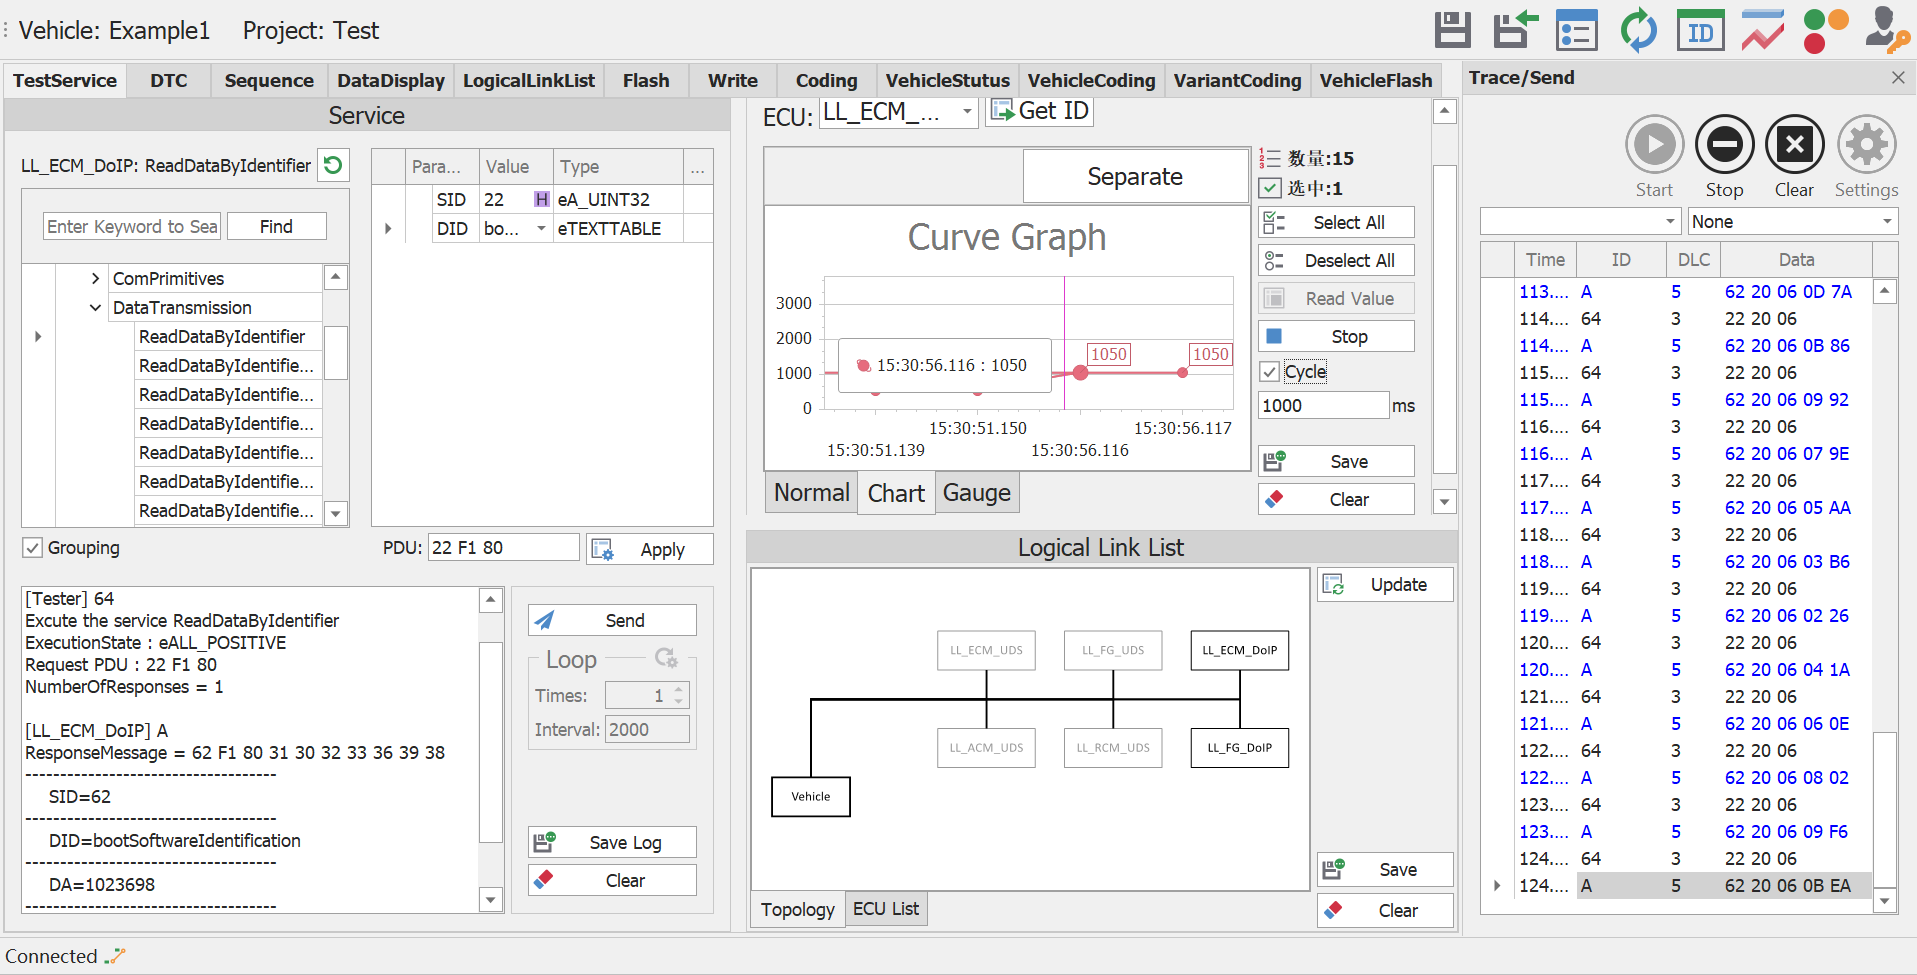Click the green-blue refresh arrows toolbar icon
The image size is (1917, 975).
click(x=1638, y=30)
